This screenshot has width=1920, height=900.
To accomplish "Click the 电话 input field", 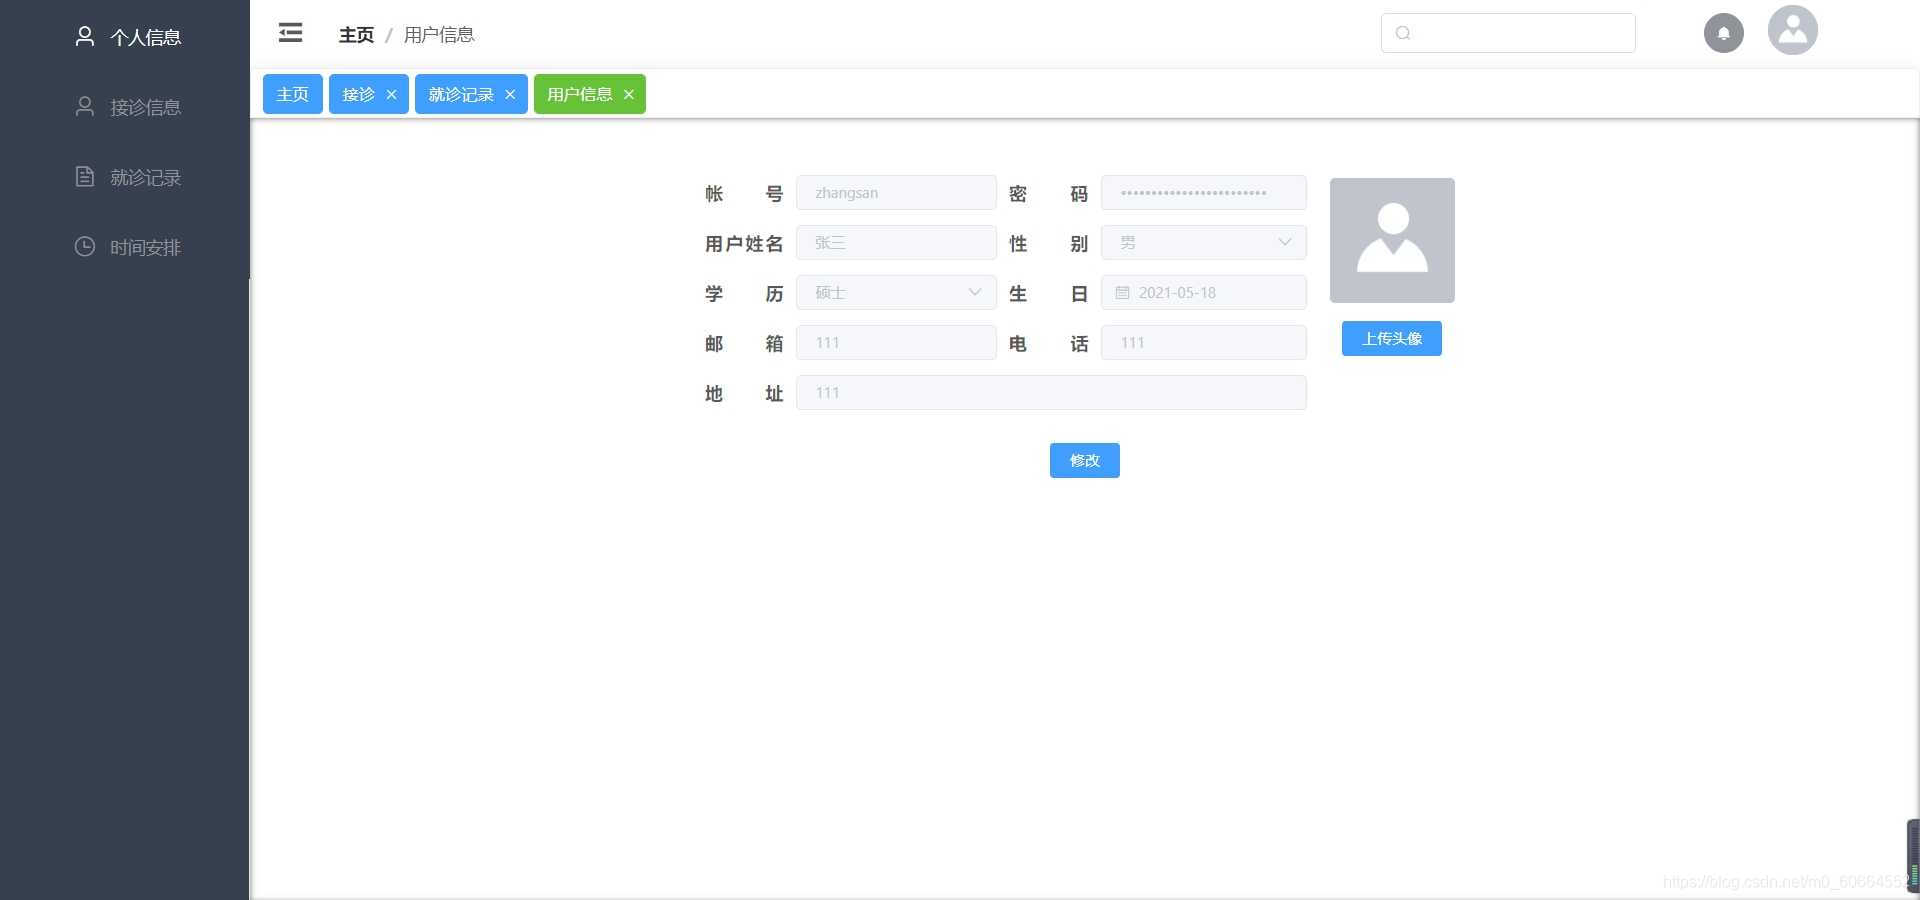I will [x=1204, y=343].
